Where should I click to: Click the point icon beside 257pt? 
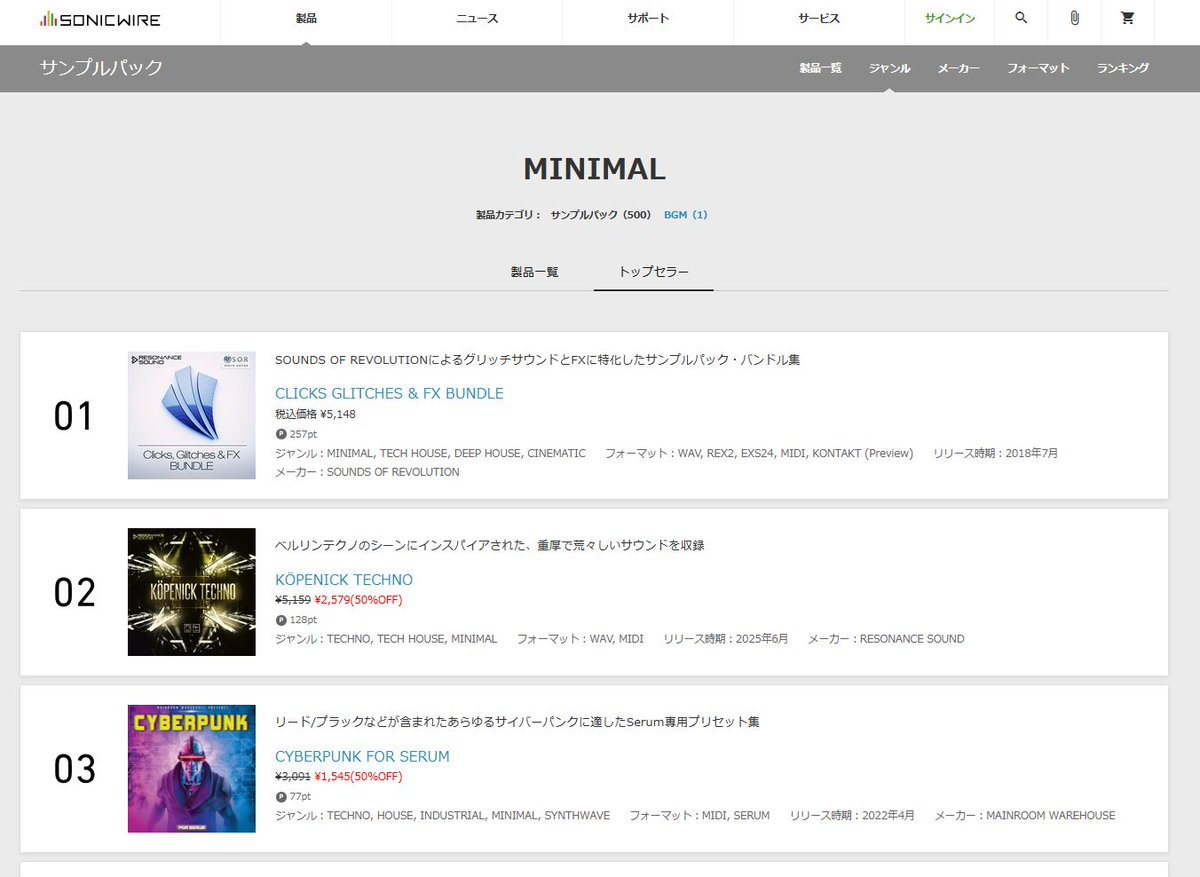[281, 434]
